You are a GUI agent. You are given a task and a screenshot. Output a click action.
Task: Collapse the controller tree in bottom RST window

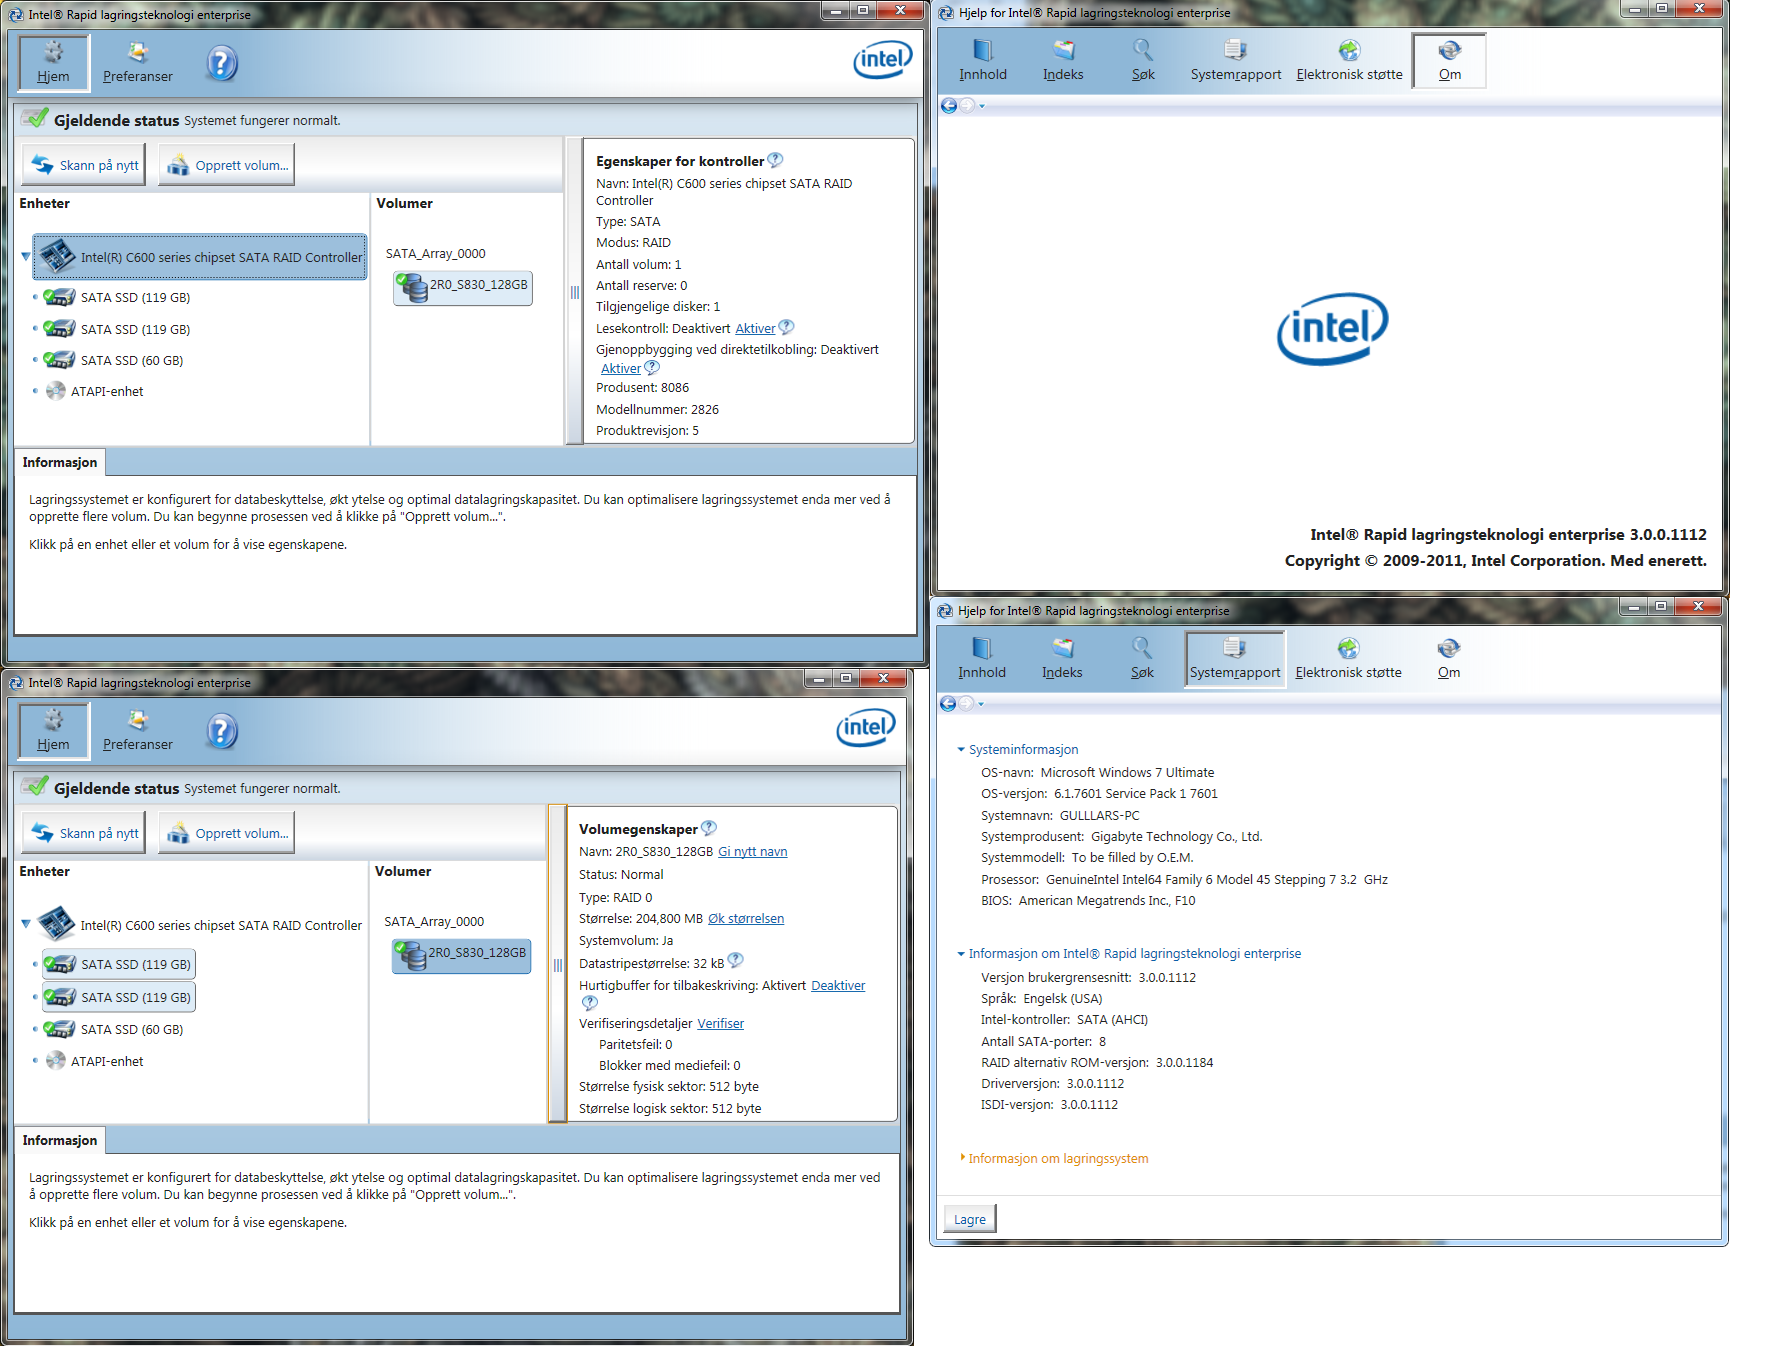(25, 924)
